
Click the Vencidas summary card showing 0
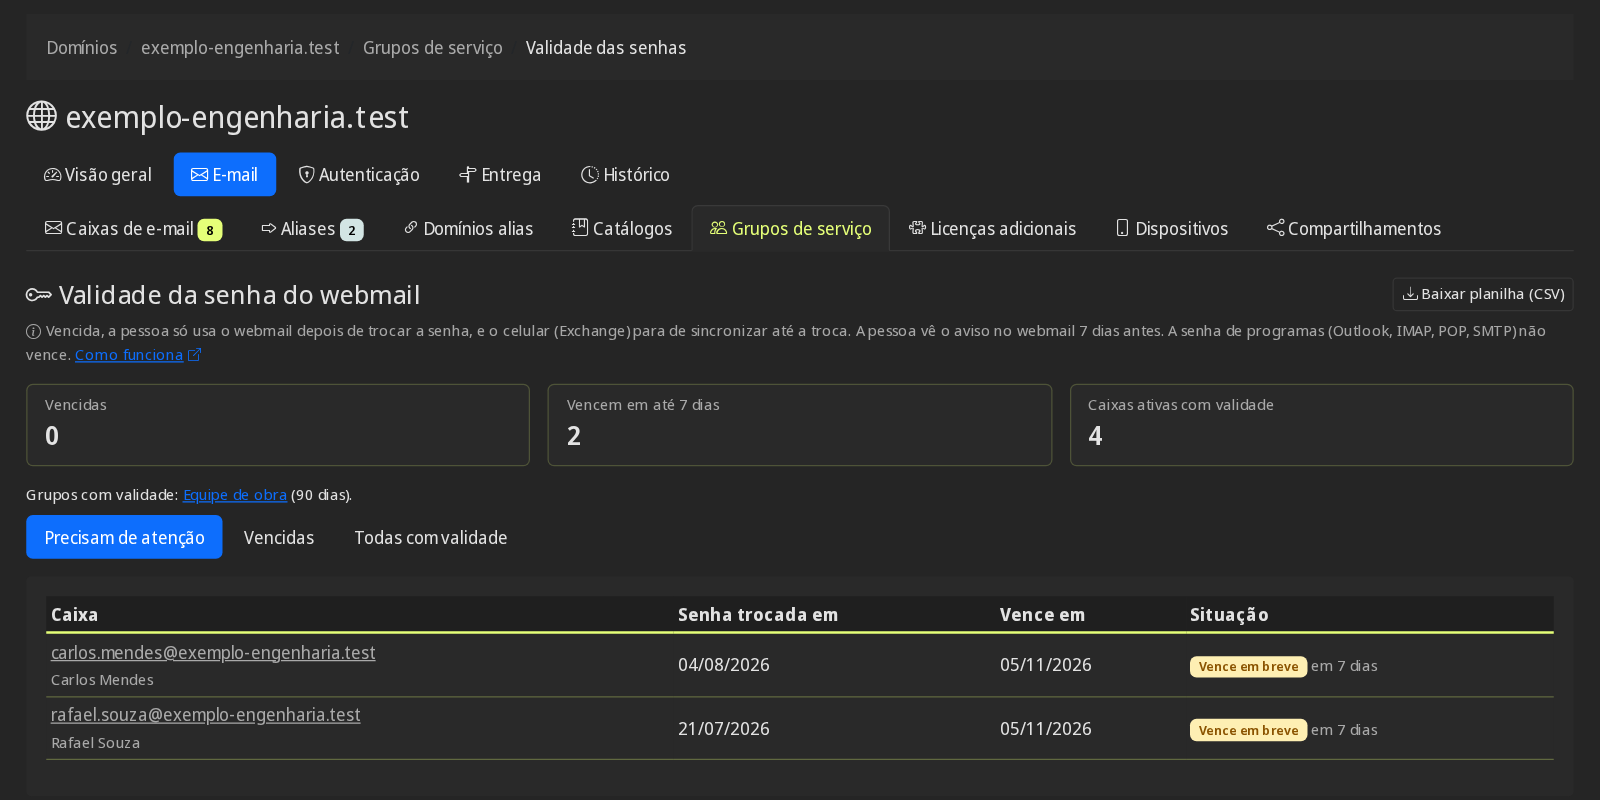[x=278, y=425]
